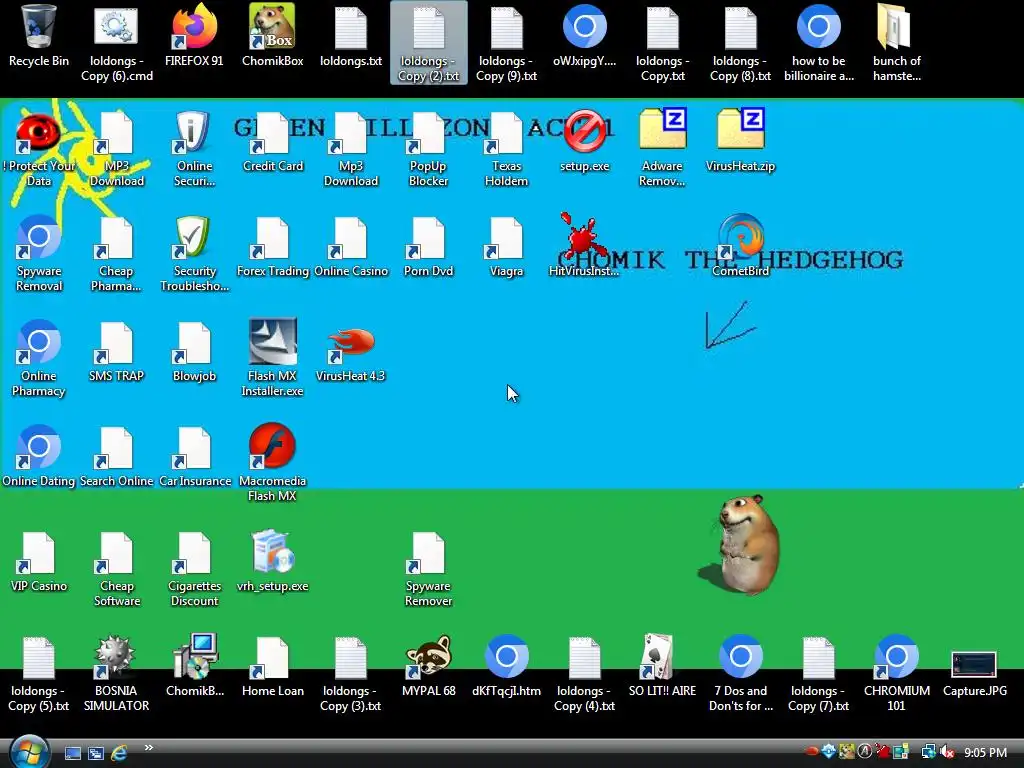The width and height of the screenshot is (1024, 768).
Task: Open the network tray icon
Action: (x=928, y=753)
